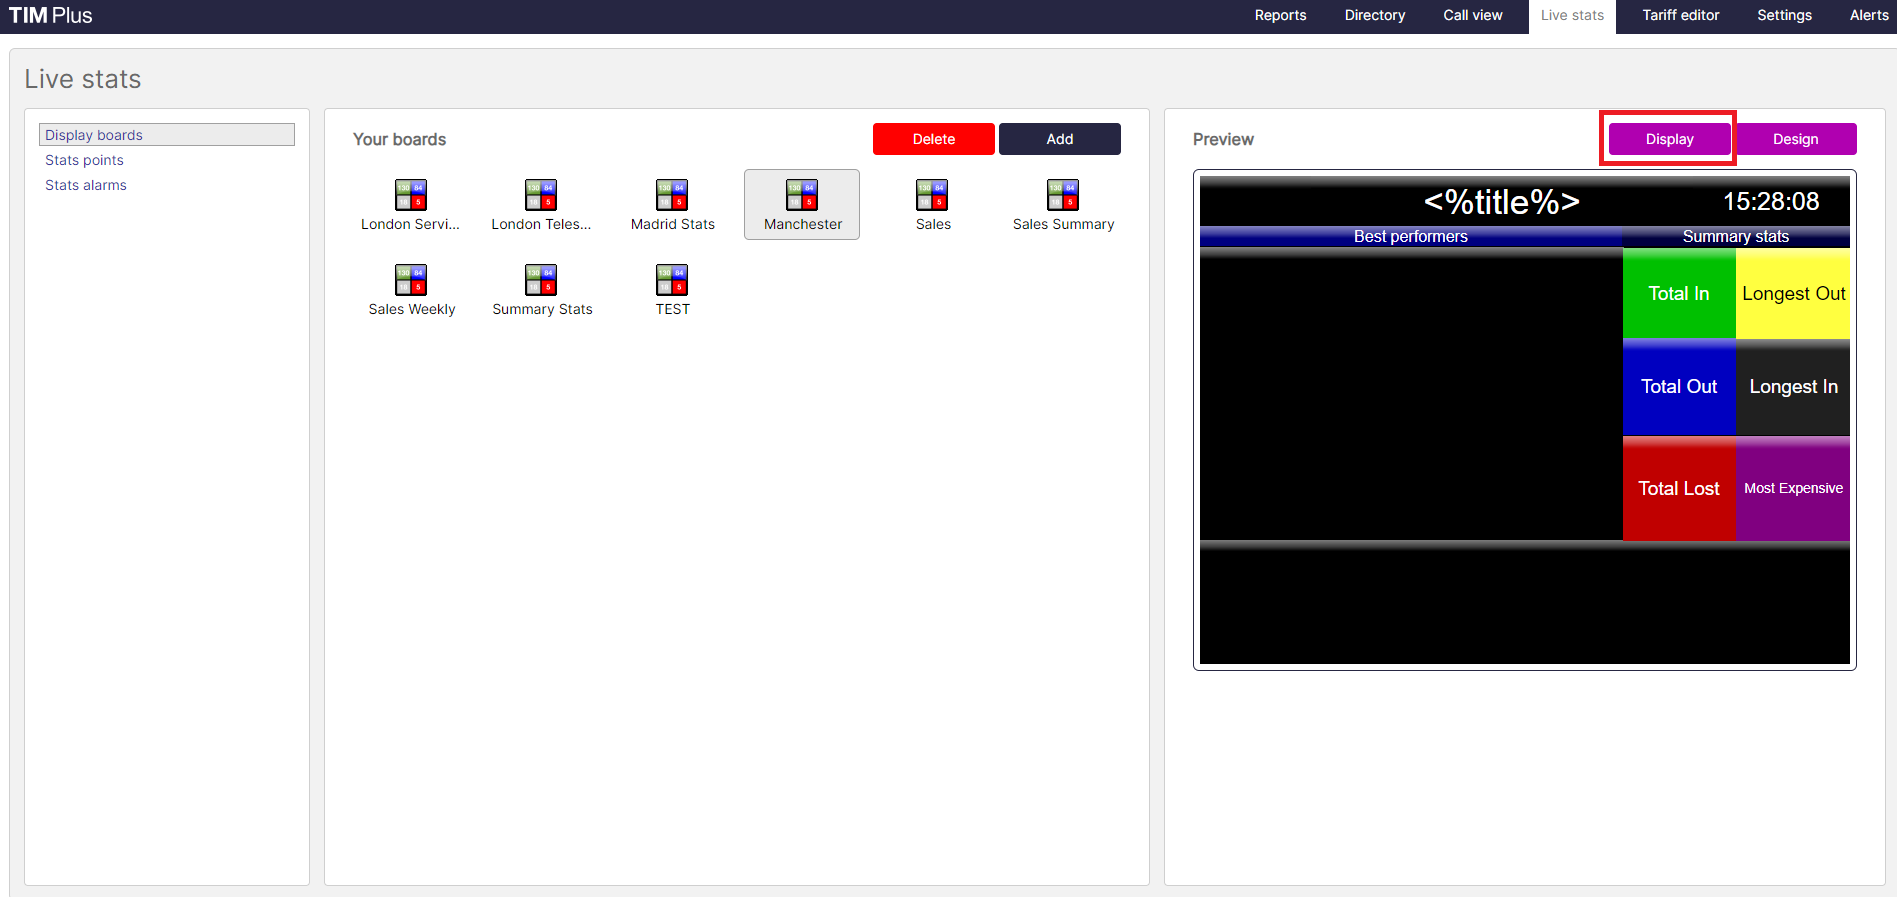
Task: Click the Design button
Action: 1795,139
